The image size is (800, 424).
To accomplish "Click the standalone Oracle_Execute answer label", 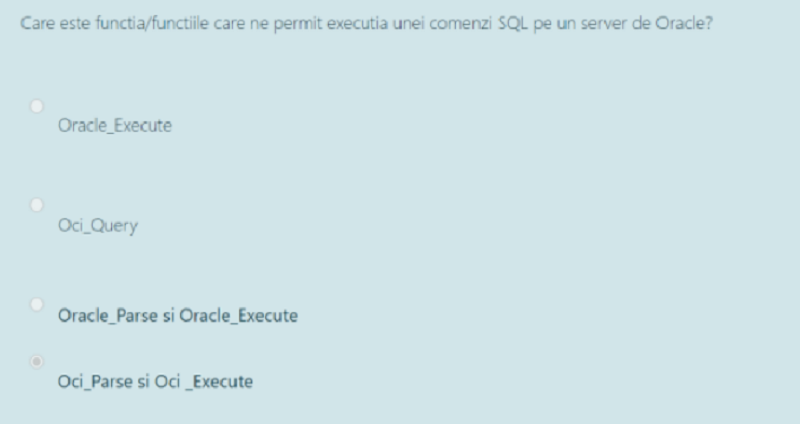I will coord(115,126).
